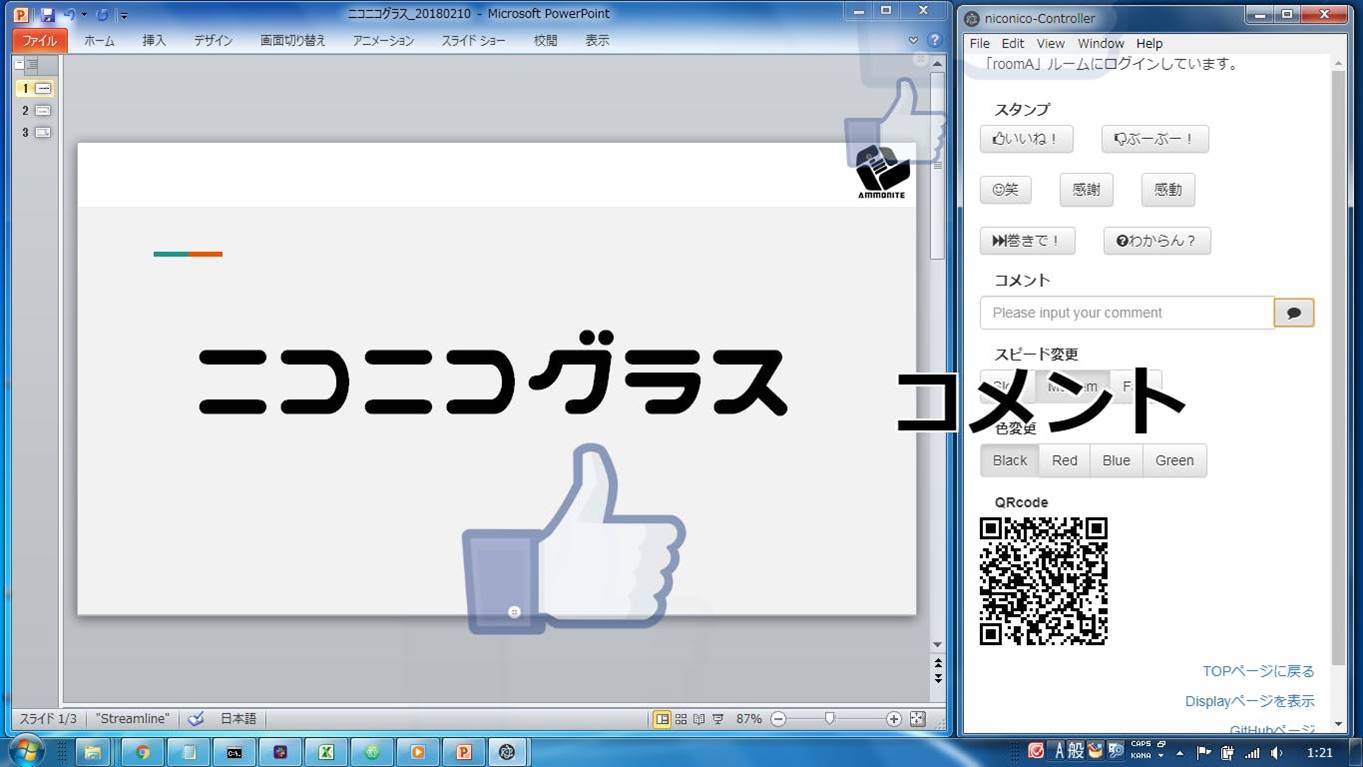Send the いいね！ stamp
Viewport: 1363px width, 767px height.
coord(1026,139)
